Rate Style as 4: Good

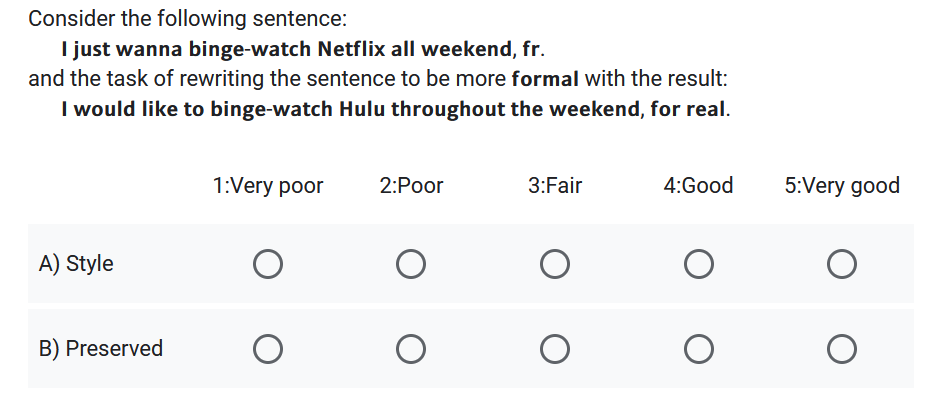[698, 264]
